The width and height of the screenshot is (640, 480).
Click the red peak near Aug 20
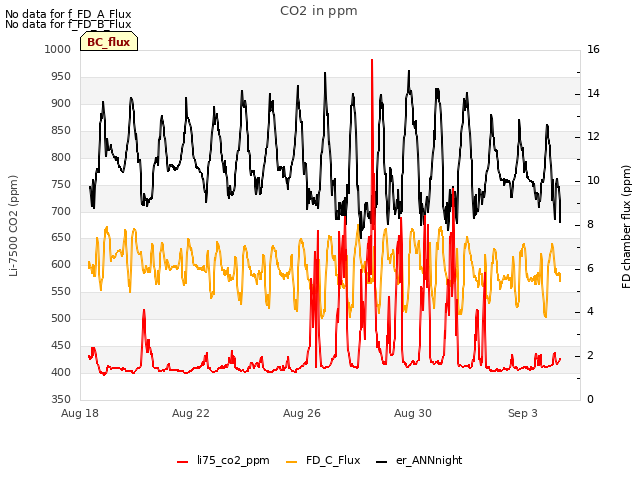144,311
